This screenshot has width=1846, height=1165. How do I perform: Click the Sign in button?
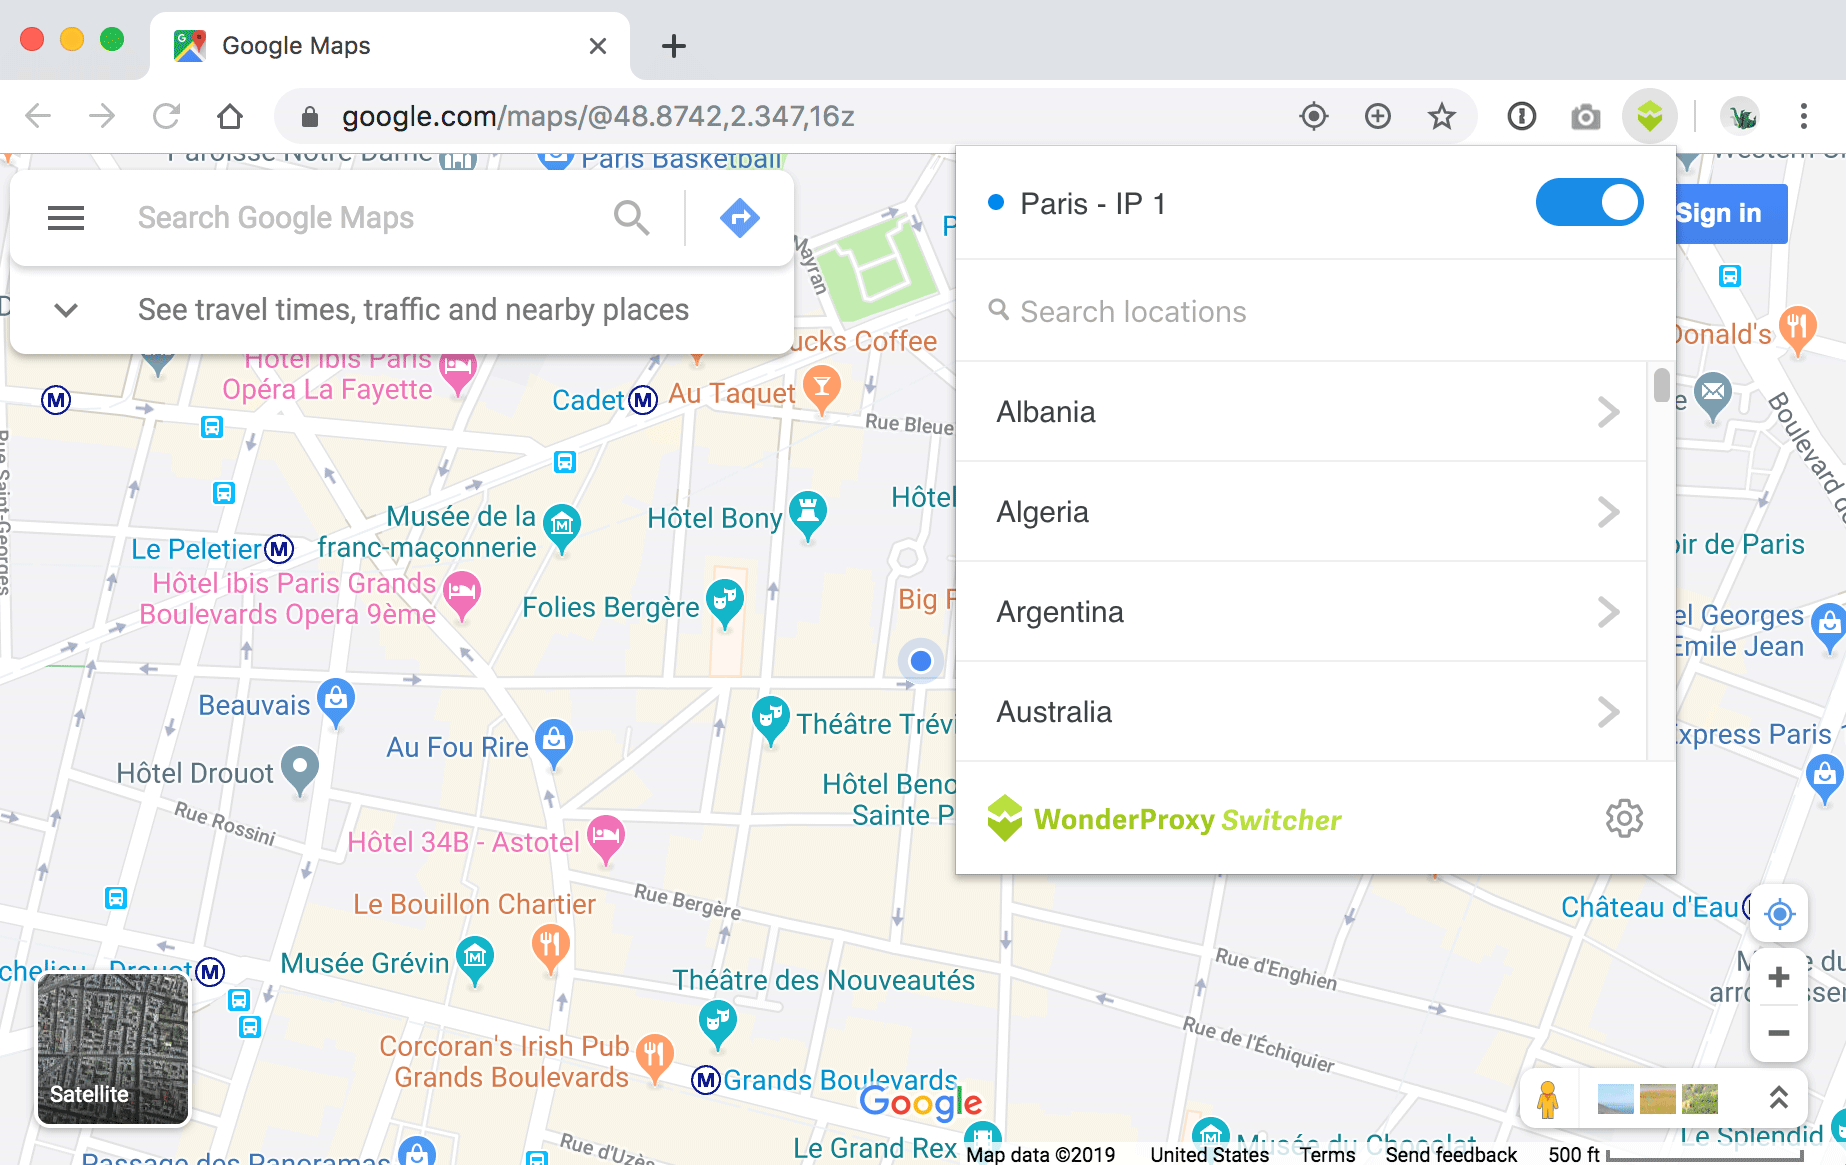pos(1732,213)
